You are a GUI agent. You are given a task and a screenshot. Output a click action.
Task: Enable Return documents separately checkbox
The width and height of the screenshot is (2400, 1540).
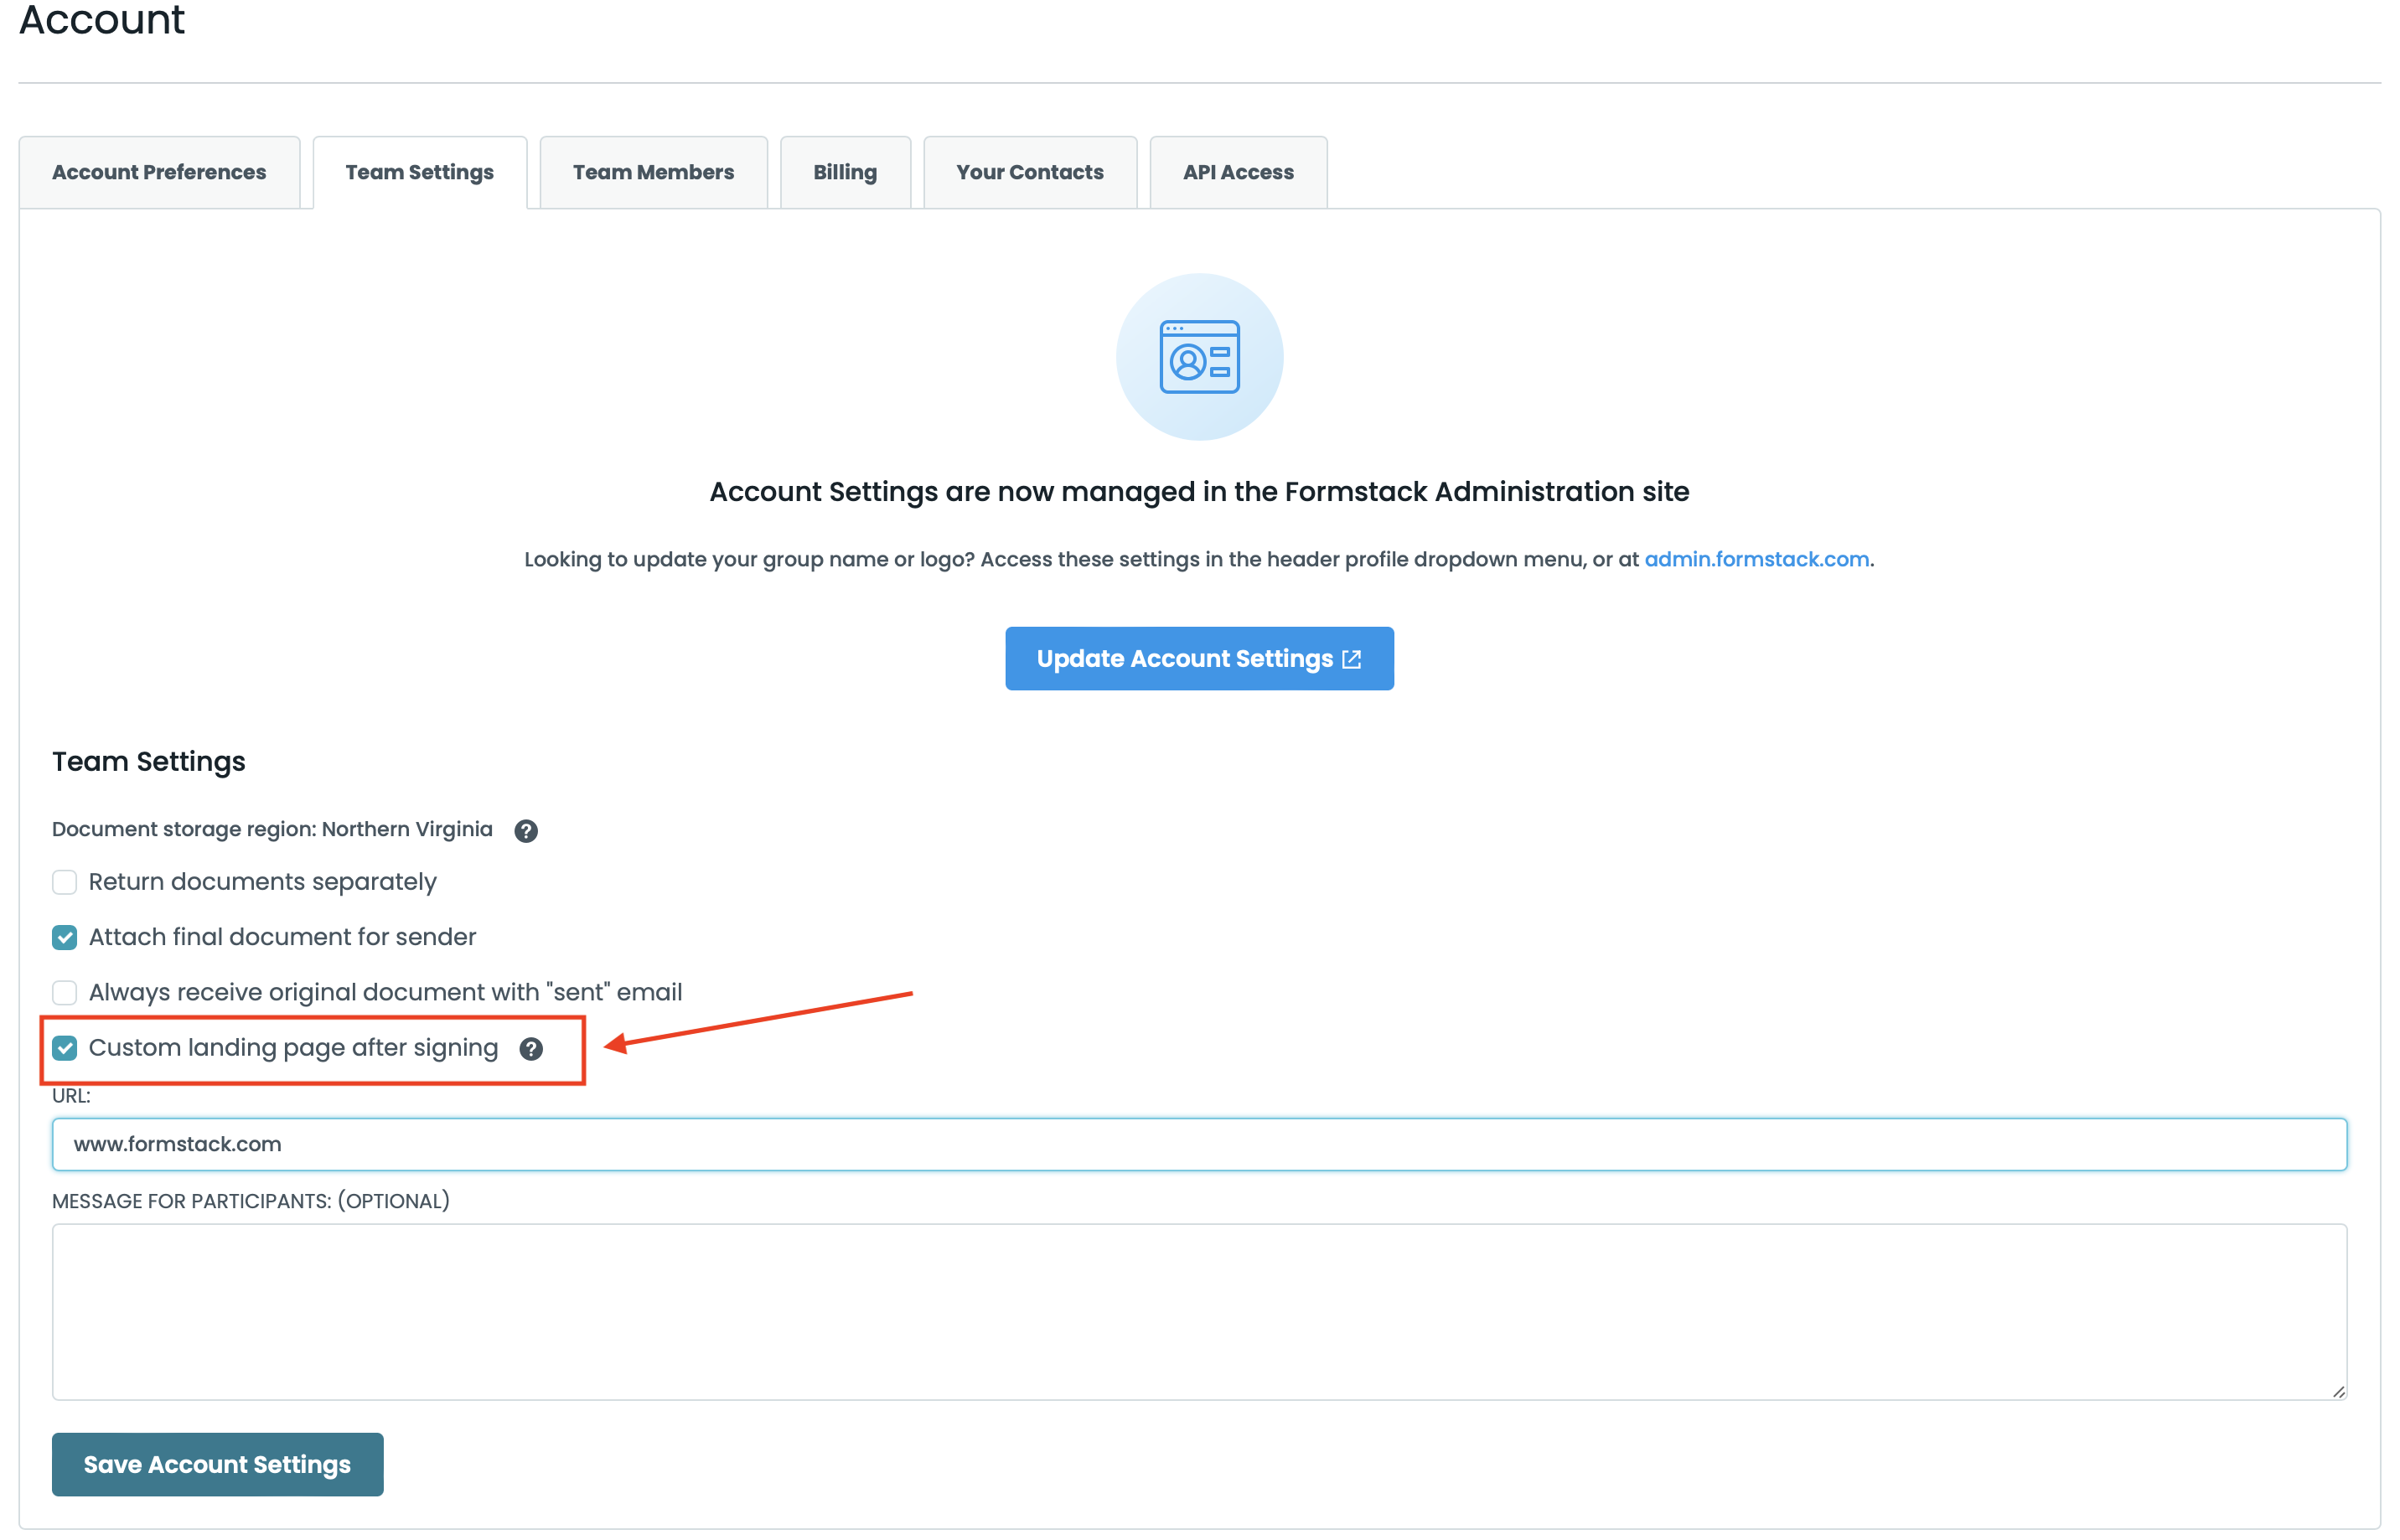[65, 882]
